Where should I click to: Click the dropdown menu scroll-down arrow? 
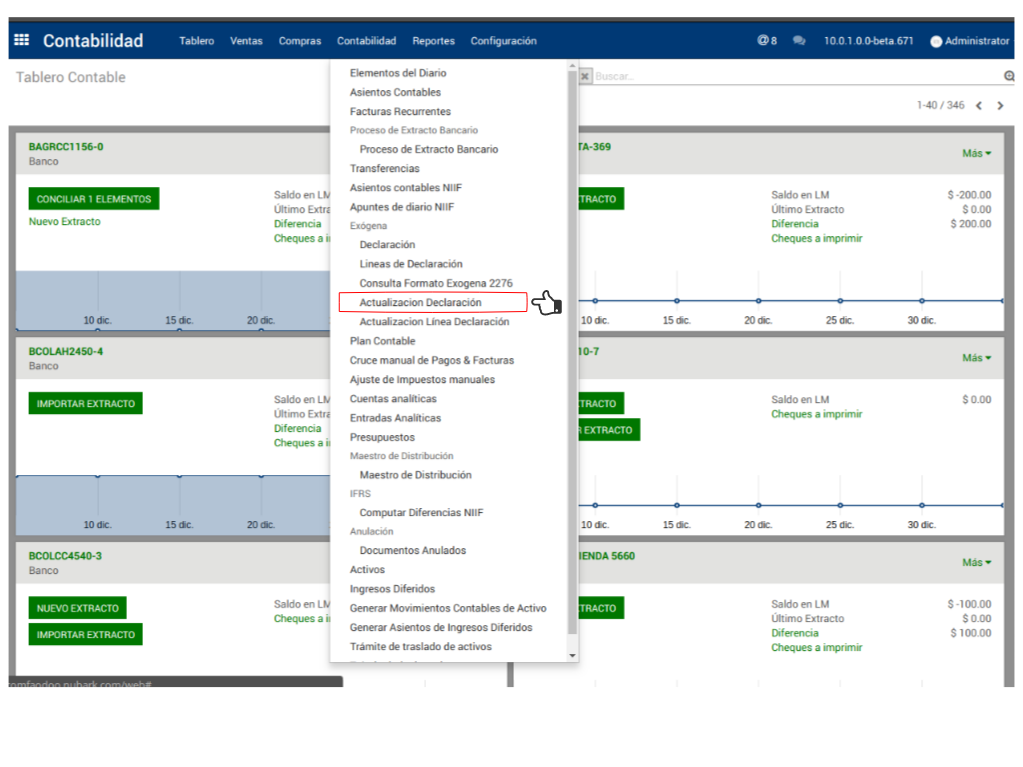(572, 655)
